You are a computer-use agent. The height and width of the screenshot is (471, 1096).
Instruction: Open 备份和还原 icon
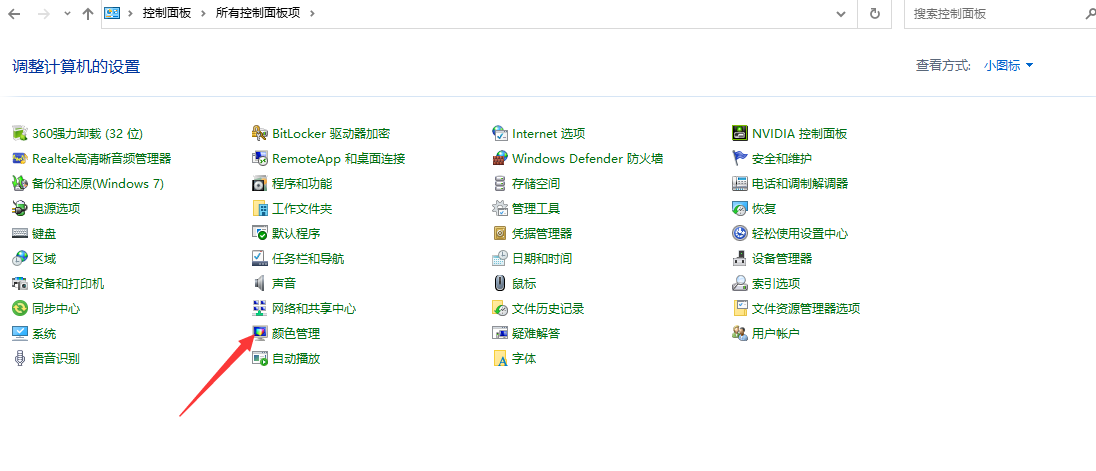(x=20, y=184)
